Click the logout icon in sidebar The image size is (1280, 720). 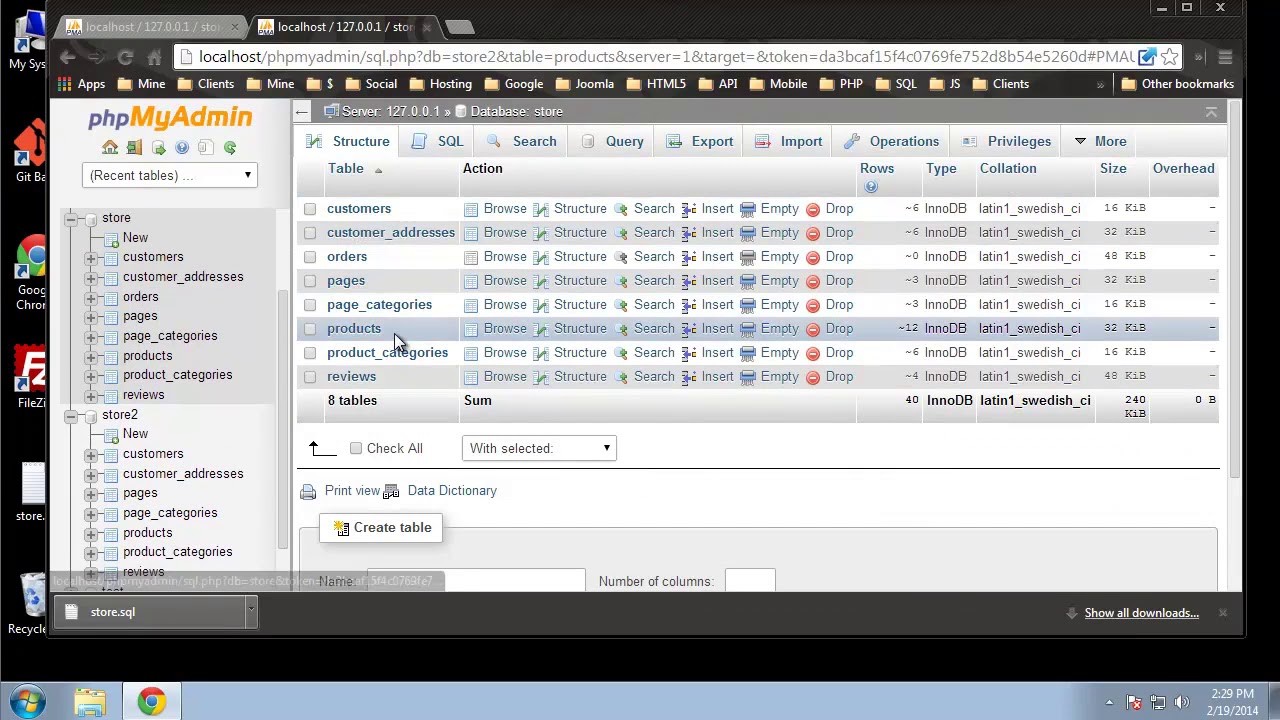134,148
